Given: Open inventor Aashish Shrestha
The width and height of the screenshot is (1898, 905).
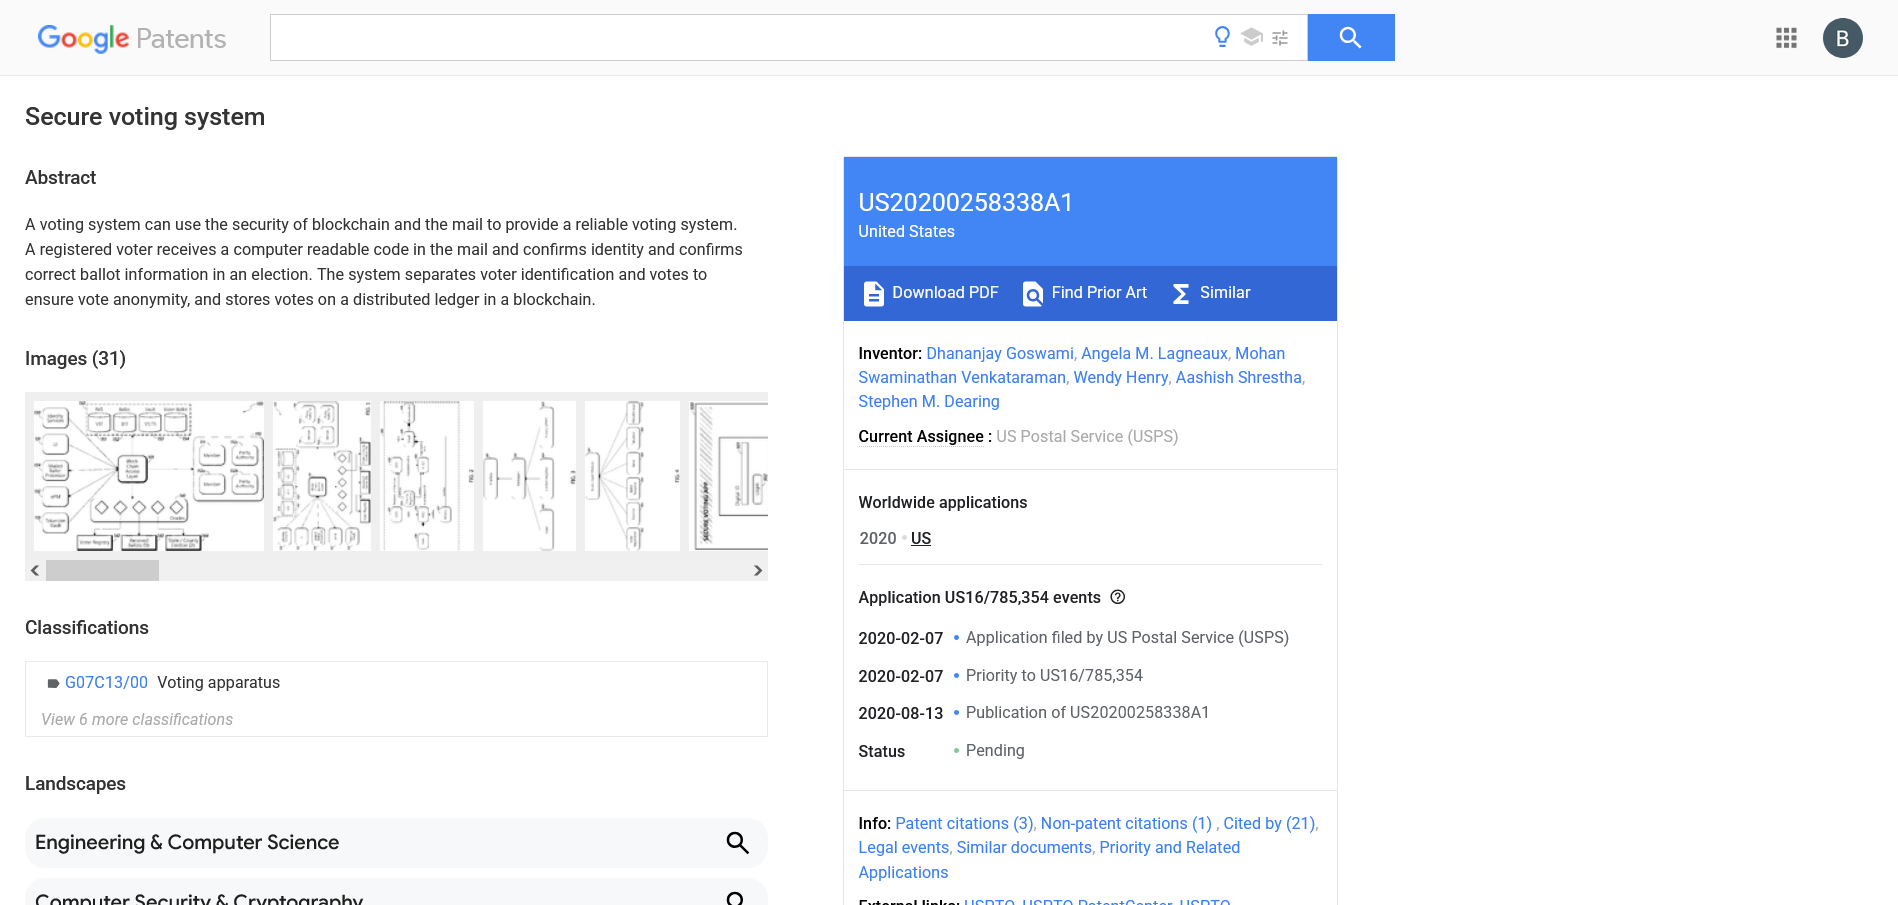Looking at the screenshot, I should pyautogui.click(x=1238, y=377).
